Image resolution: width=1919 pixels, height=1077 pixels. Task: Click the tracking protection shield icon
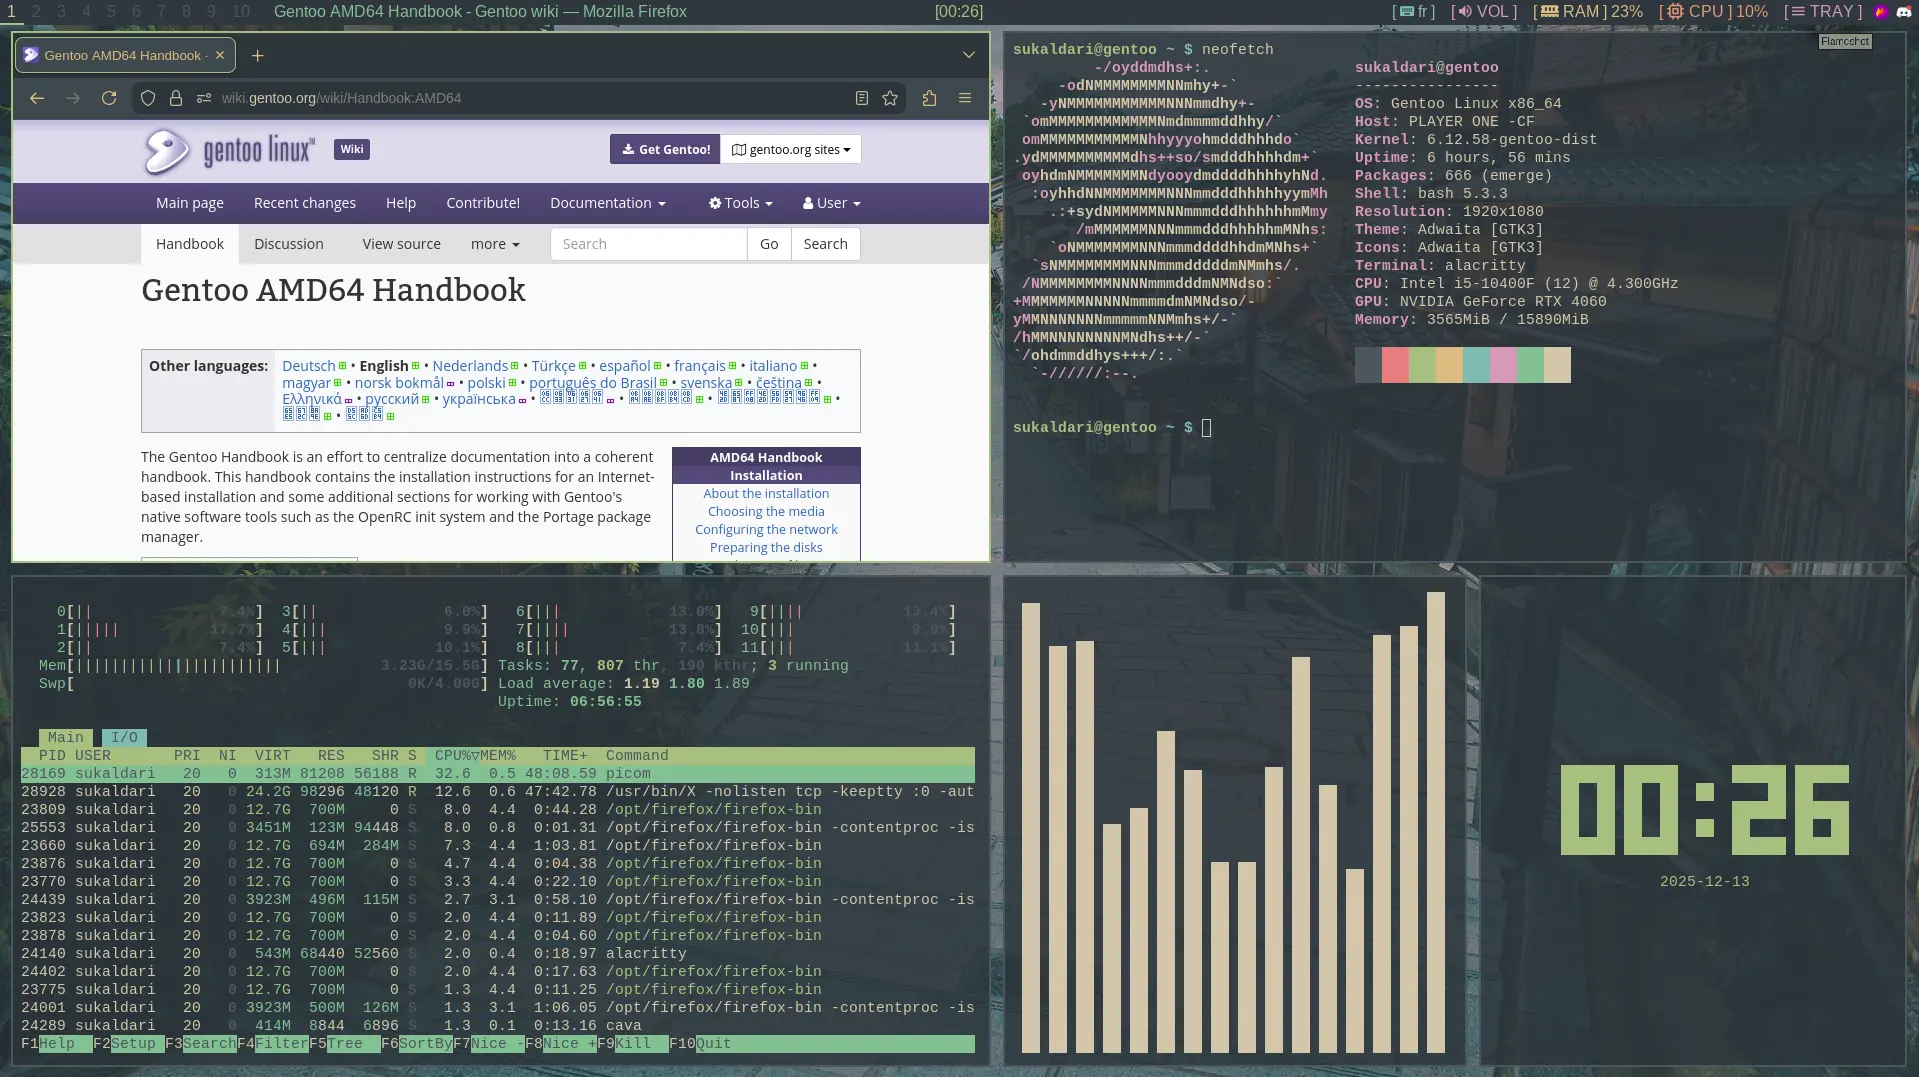pos(148,98)
